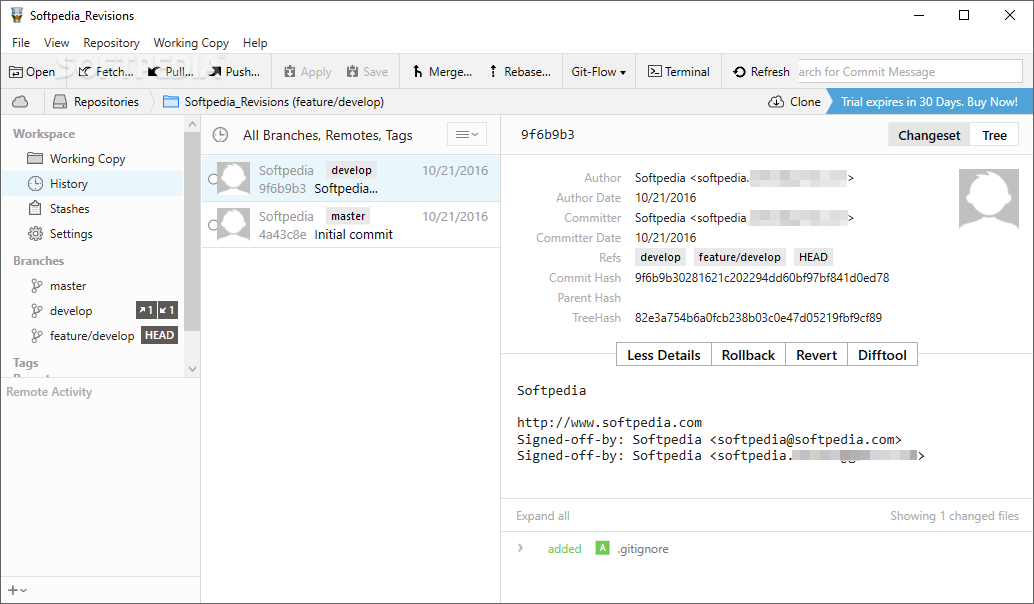The width and height of the screenshot is (1034, 604).
Task: Open the File menu
Action: tap(21, 43)
